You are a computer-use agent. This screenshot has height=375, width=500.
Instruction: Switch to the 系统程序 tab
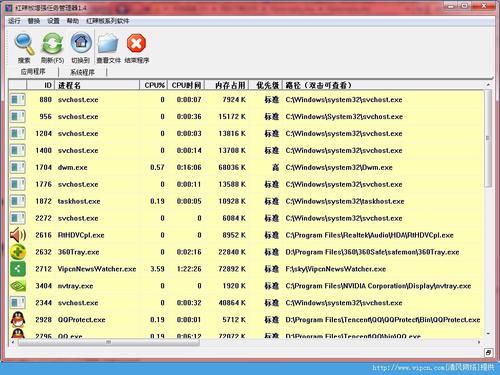[x=82, y=72]
